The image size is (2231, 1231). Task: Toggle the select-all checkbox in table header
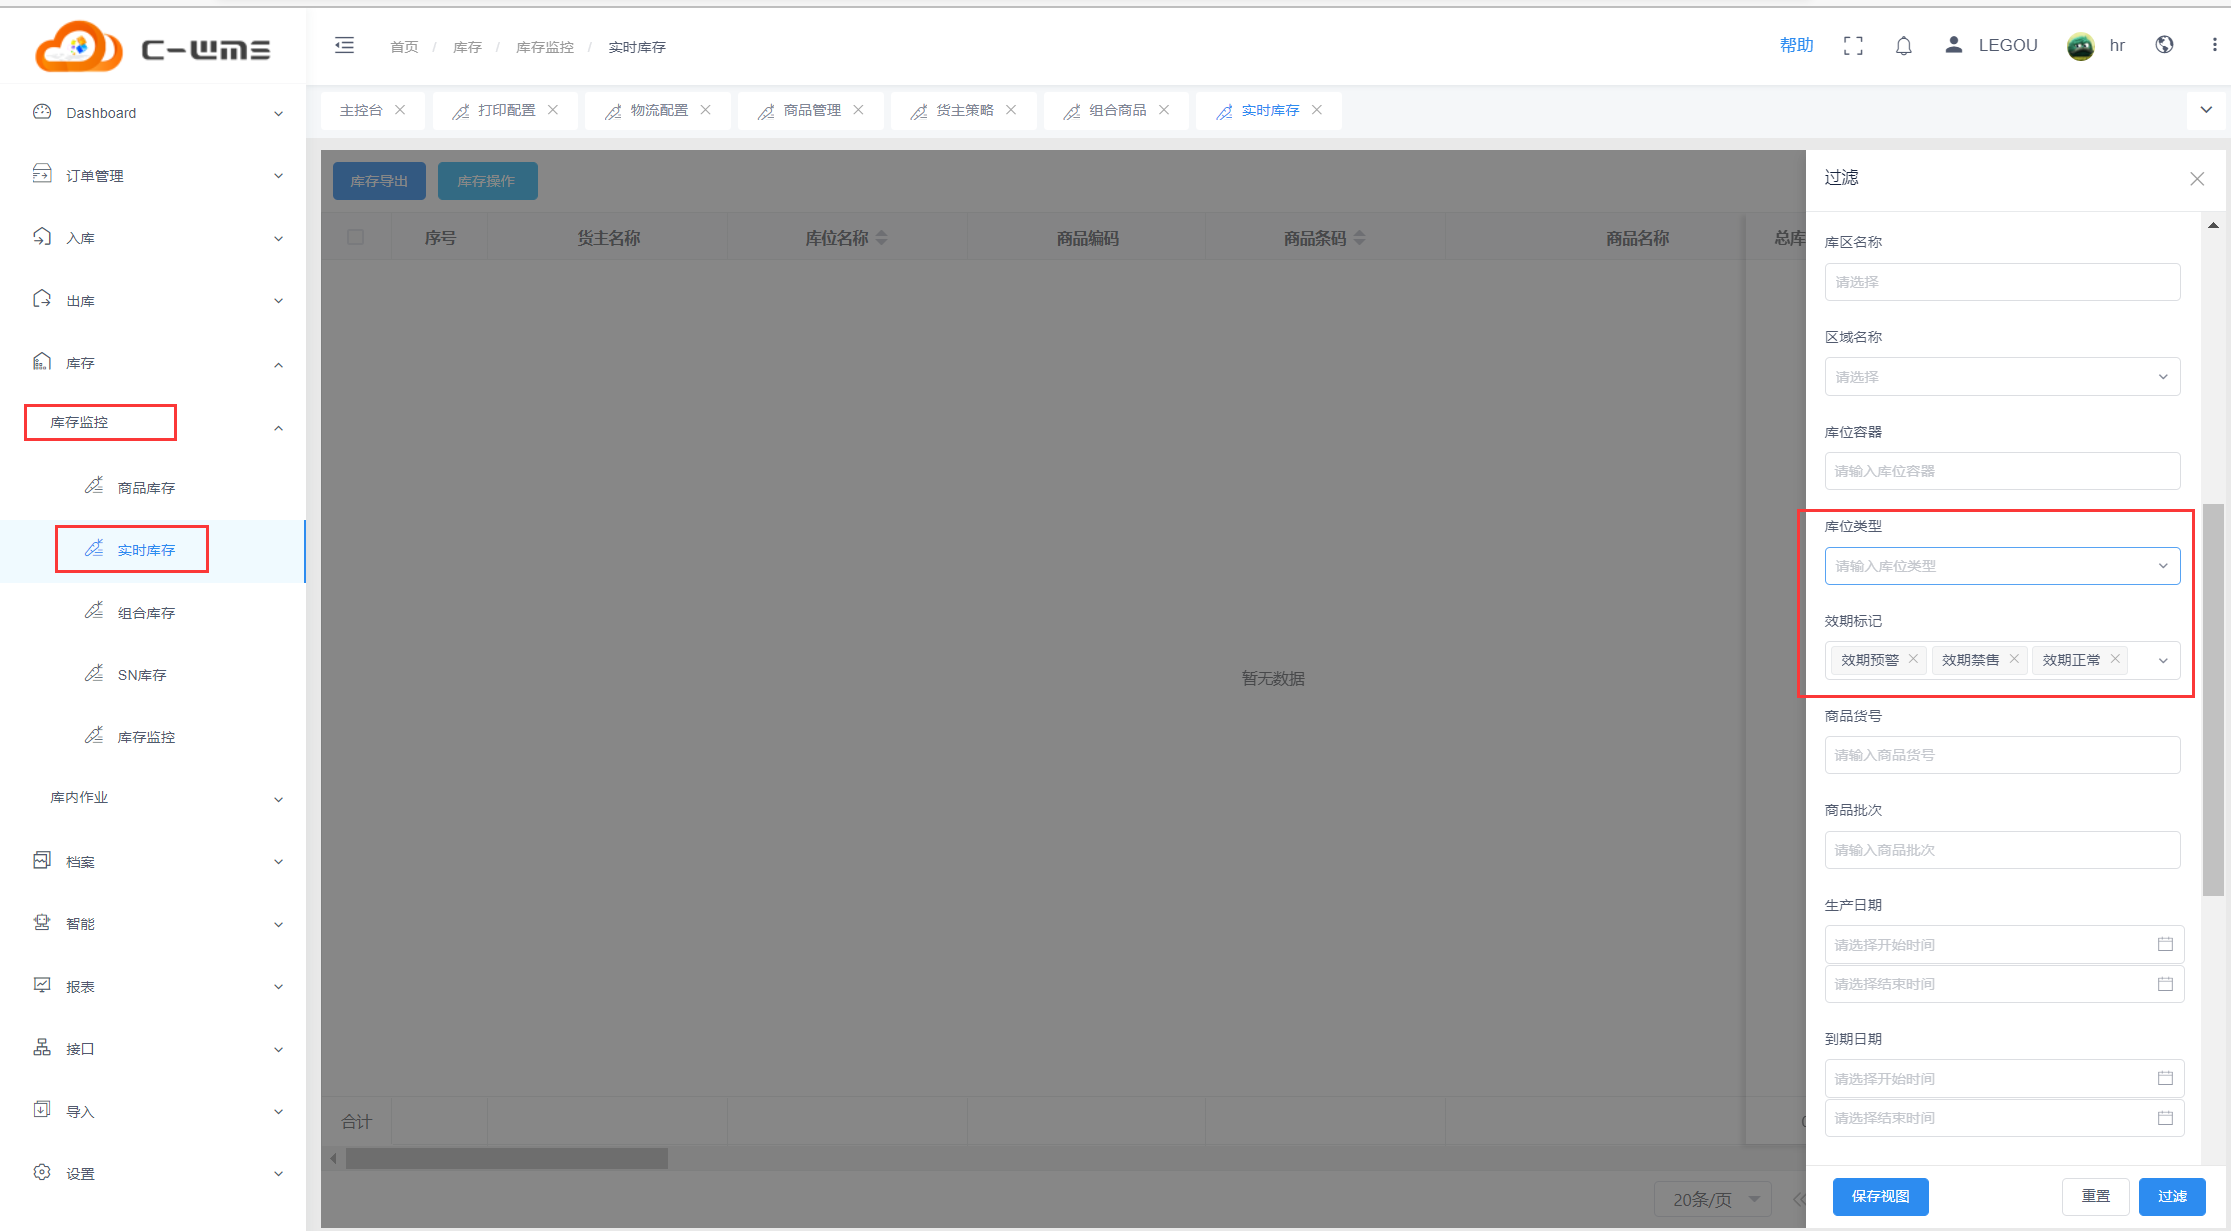(x=355, y=237)
